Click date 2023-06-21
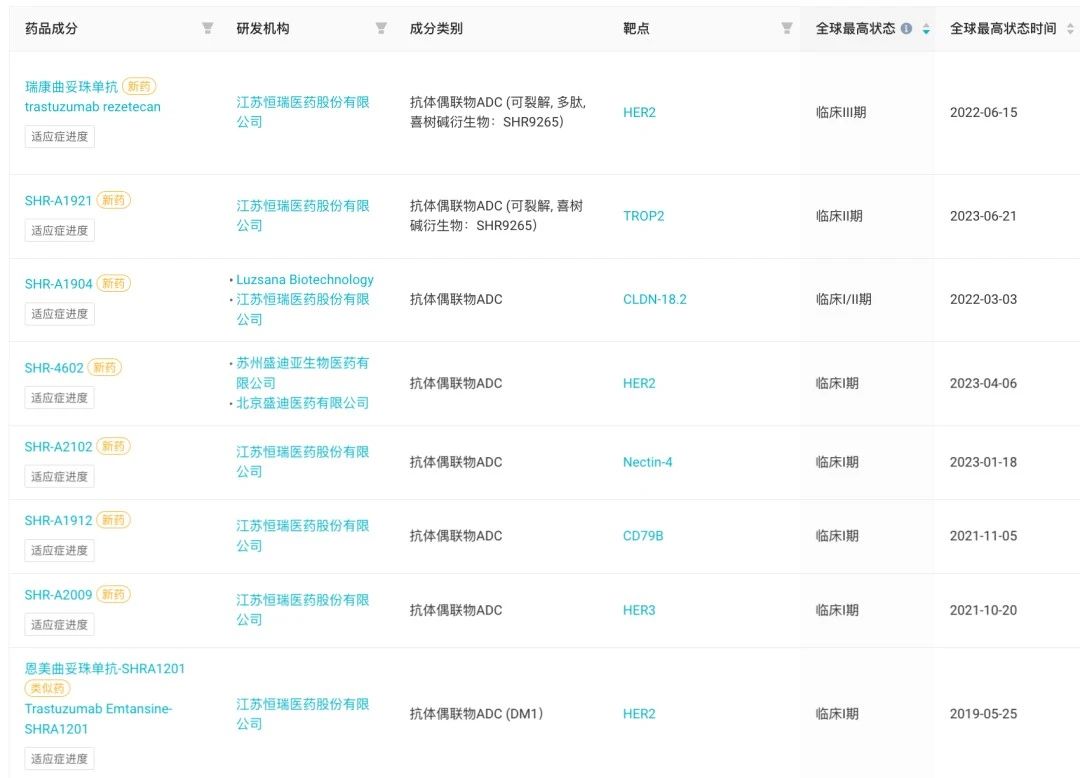This screenshot has height=778, width=1080. point(983,215)
